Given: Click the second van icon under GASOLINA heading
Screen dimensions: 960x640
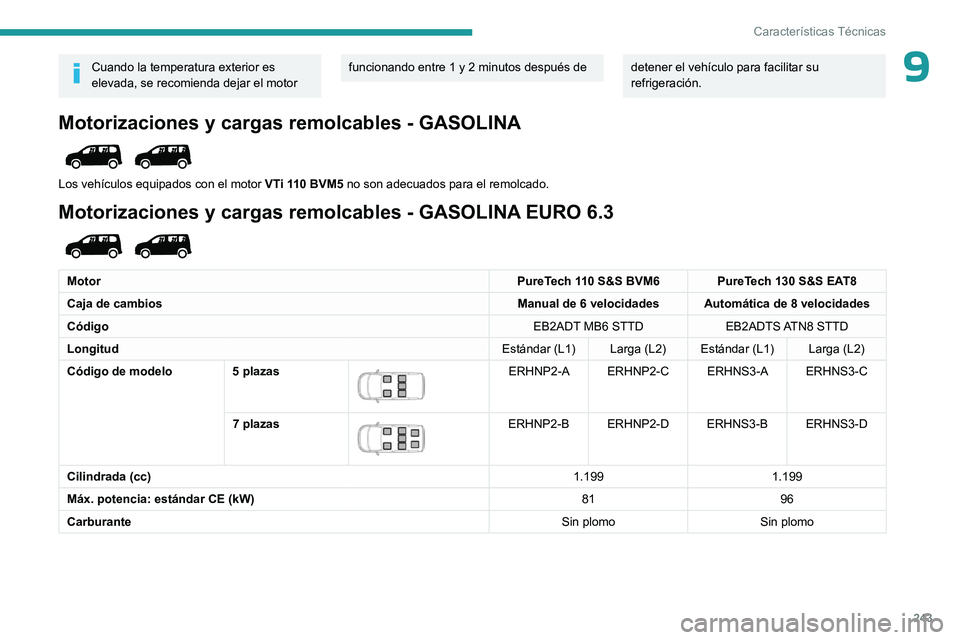Looking at the screenshot, I should pos(163,156).
